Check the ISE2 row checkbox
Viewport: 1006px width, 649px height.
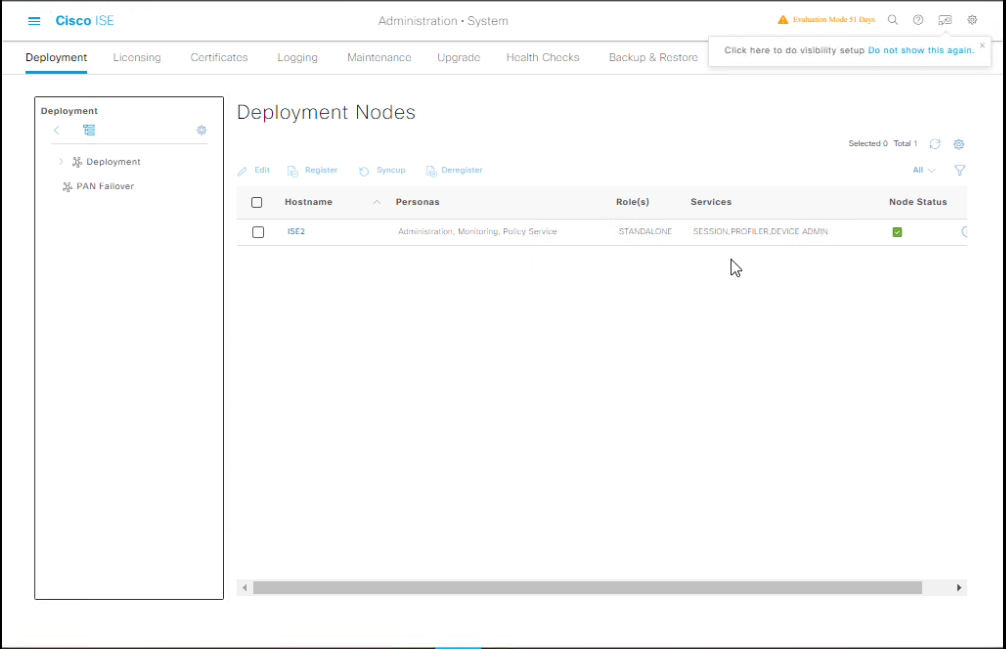258,232
